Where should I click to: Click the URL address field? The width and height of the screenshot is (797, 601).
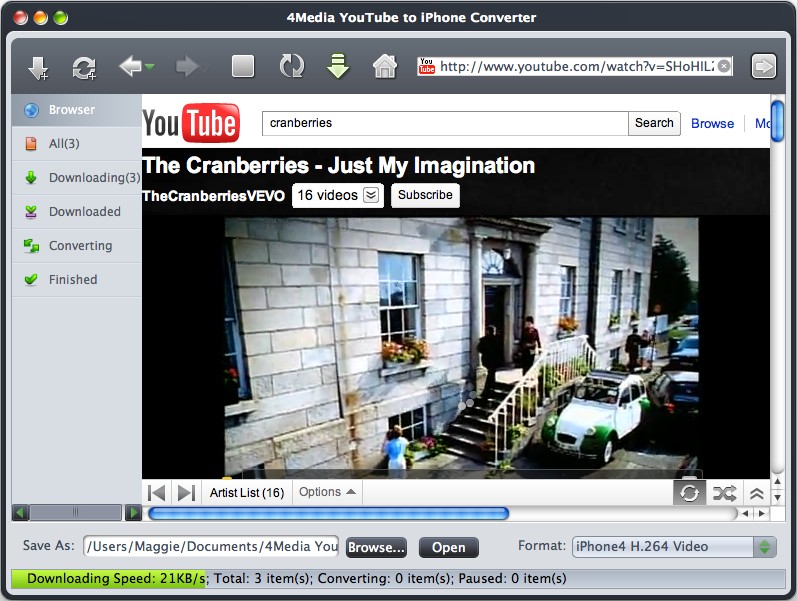click(x=576, y=66)
